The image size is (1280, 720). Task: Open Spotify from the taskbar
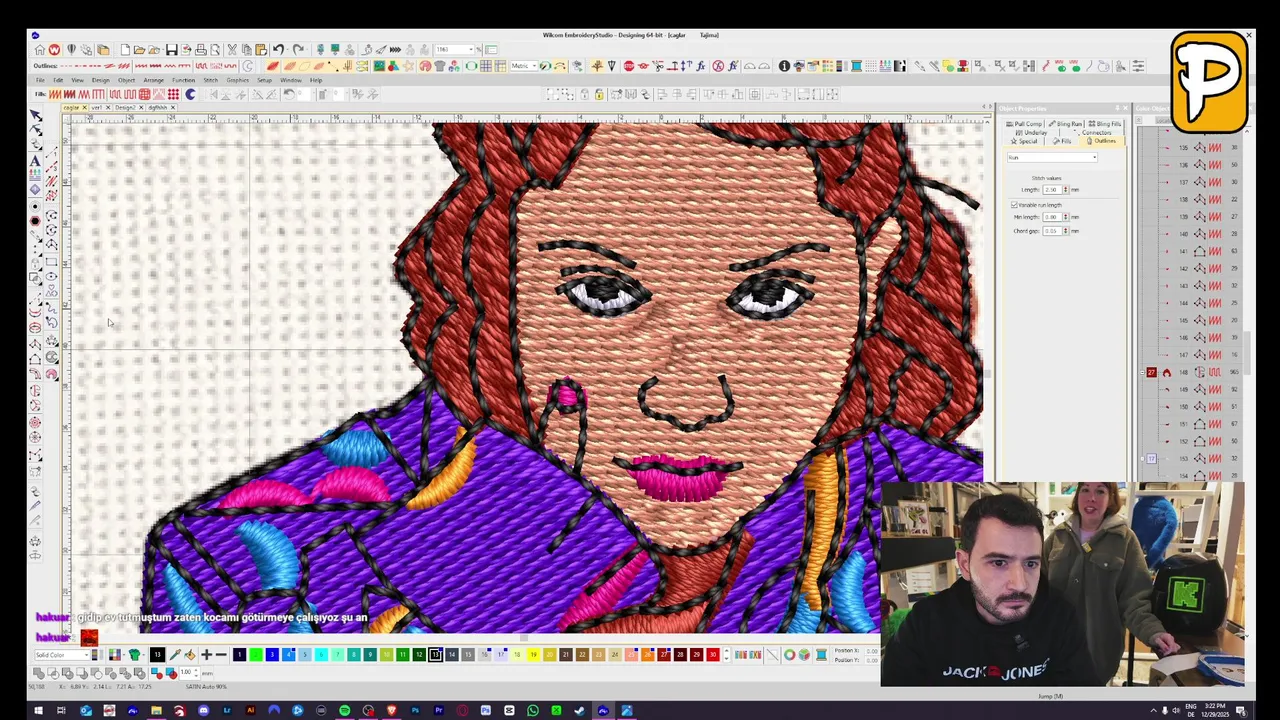pos(345,711)
